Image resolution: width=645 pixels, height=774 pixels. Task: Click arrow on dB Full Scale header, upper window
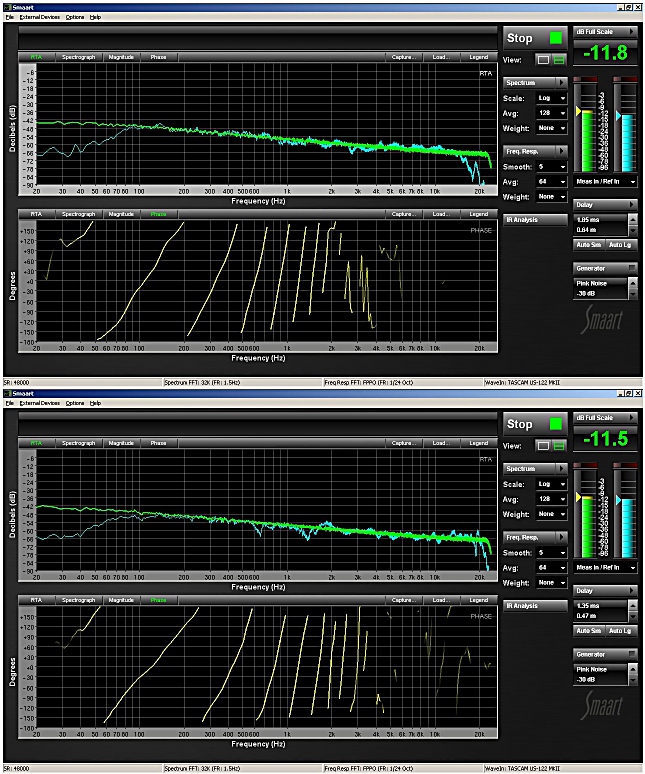(631, 32)
